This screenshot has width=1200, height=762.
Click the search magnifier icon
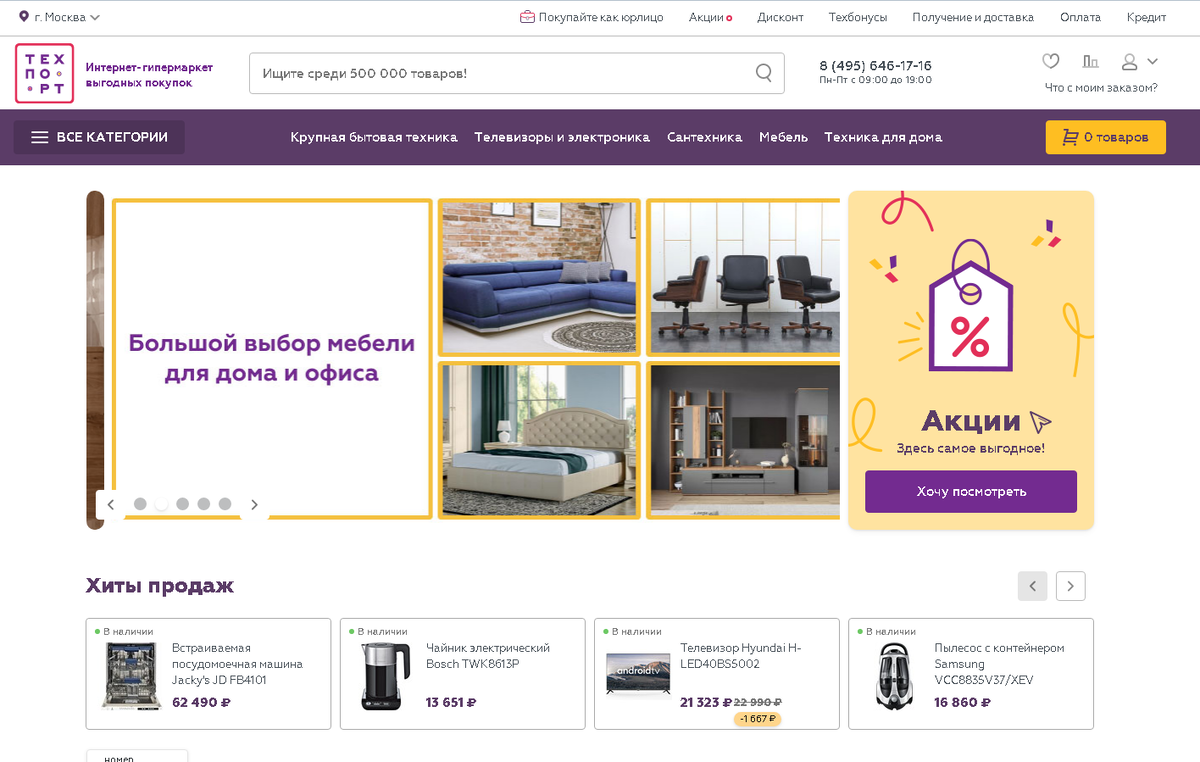pyautogui.click(x=764, y=73)
